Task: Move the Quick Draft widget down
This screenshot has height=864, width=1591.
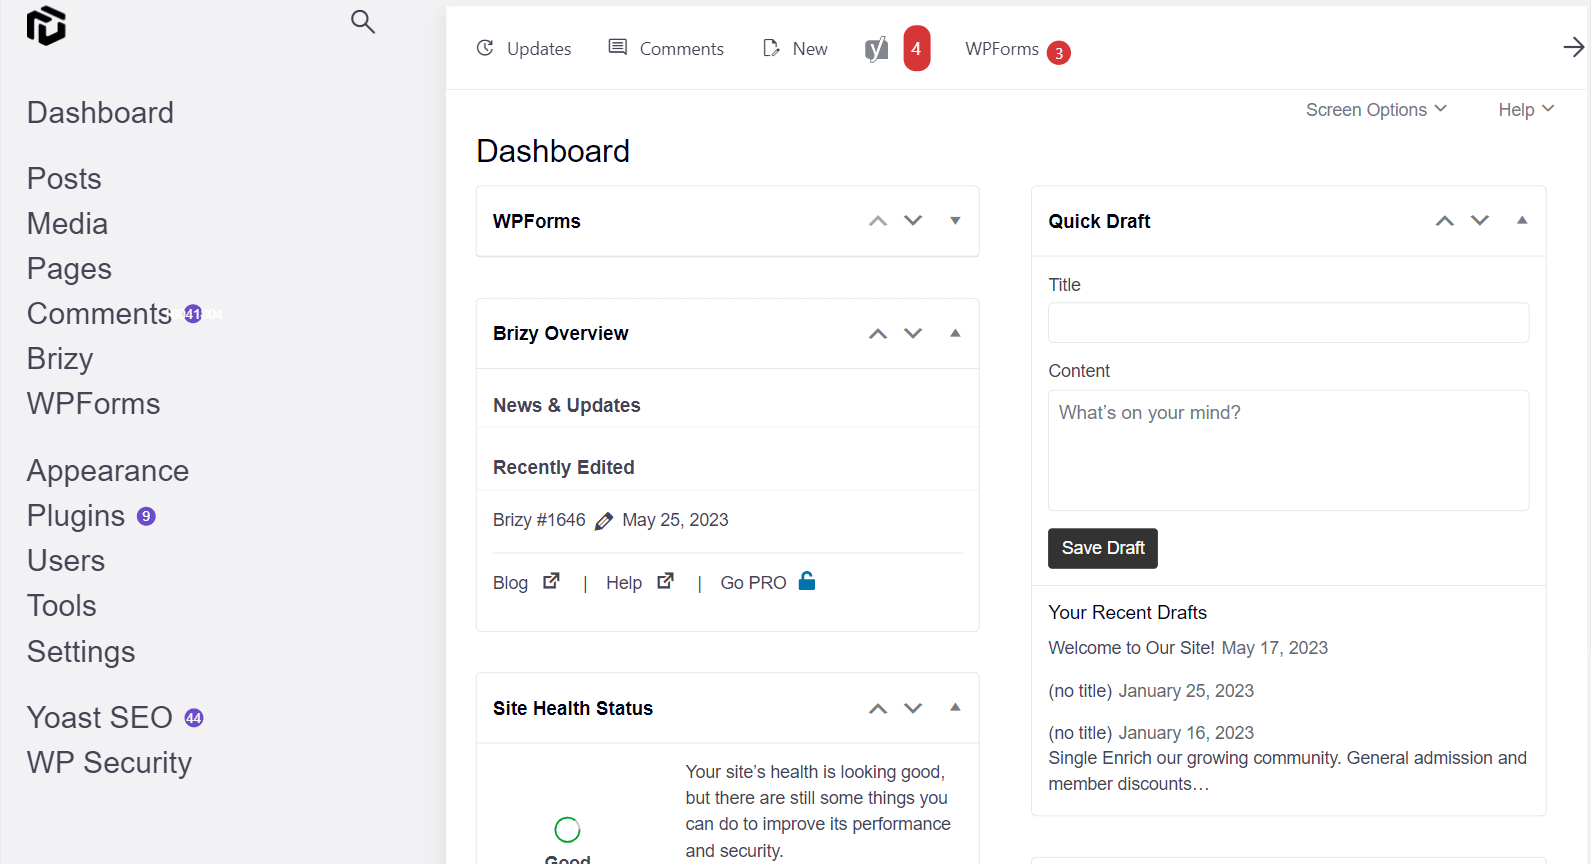Action: [1480, 221]
